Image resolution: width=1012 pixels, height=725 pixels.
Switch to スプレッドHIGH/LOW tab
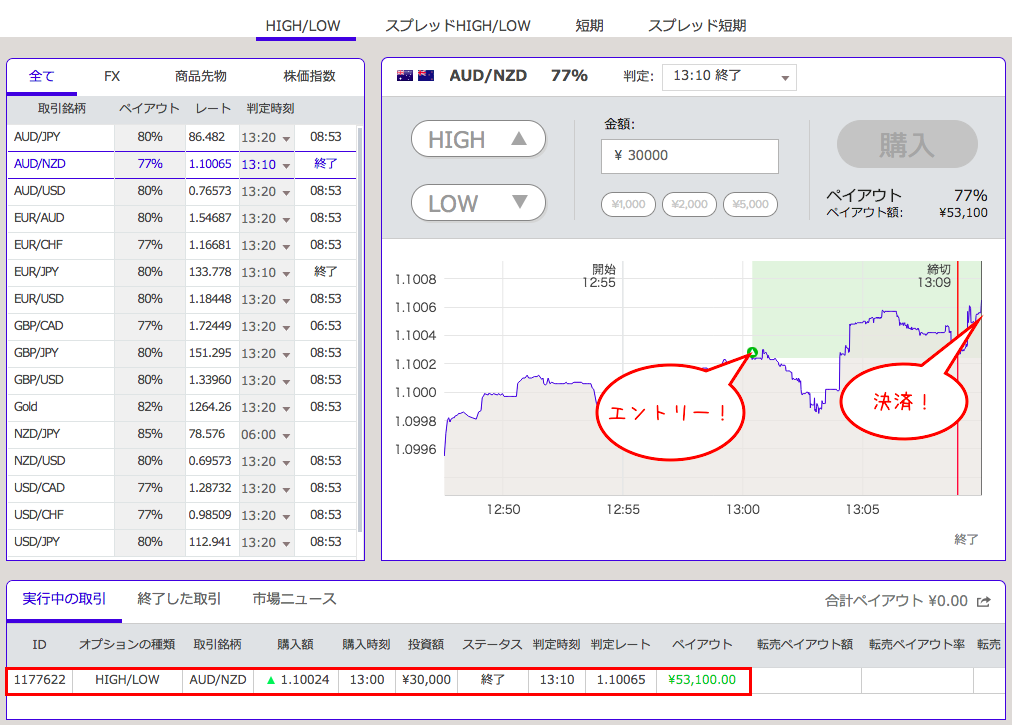[x=458, y=26]
